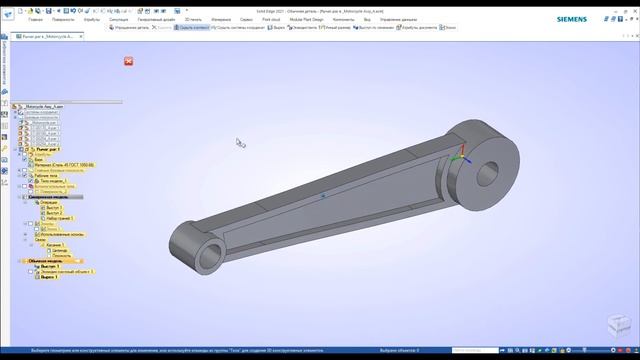Screen dimensions: 640x360
Task: Open the 3D печать ribbon tab
Action: pos(193,19)
